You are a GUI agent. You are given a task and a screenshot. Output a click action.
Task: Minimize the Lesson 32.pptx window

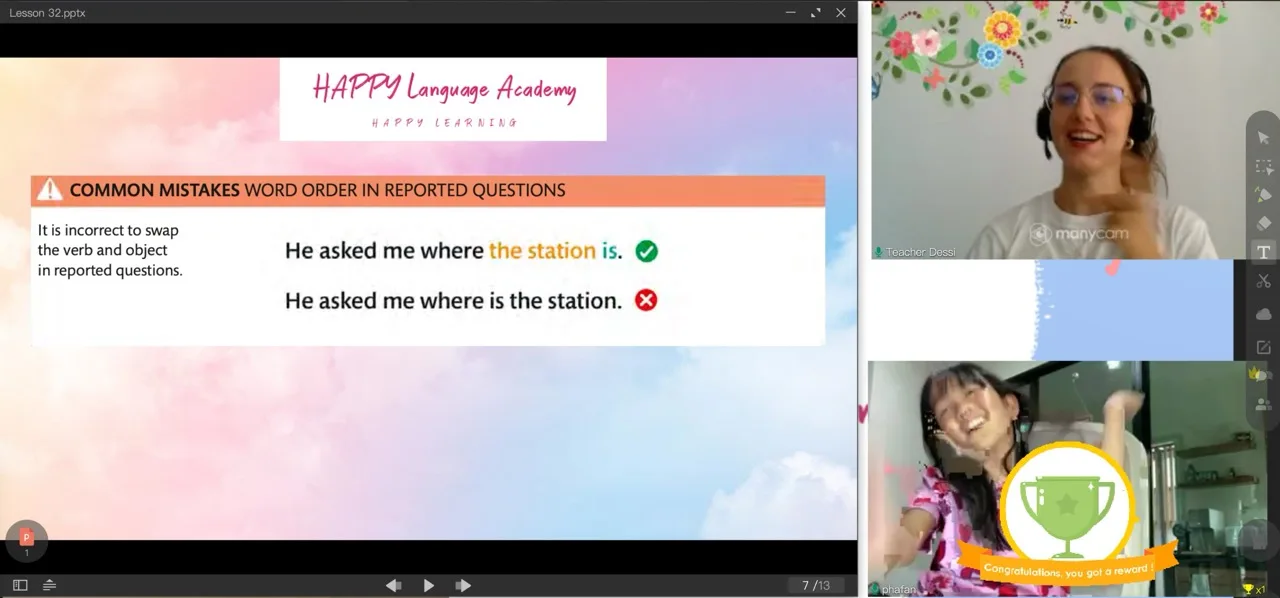pos(789,13)
